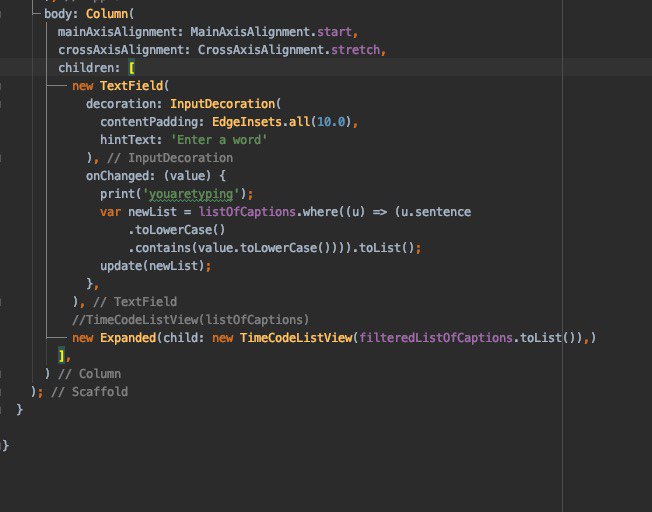Click the '// TextField' closing comment
The width and height of the screenshot is (652, 512).
tap(135, 302)
